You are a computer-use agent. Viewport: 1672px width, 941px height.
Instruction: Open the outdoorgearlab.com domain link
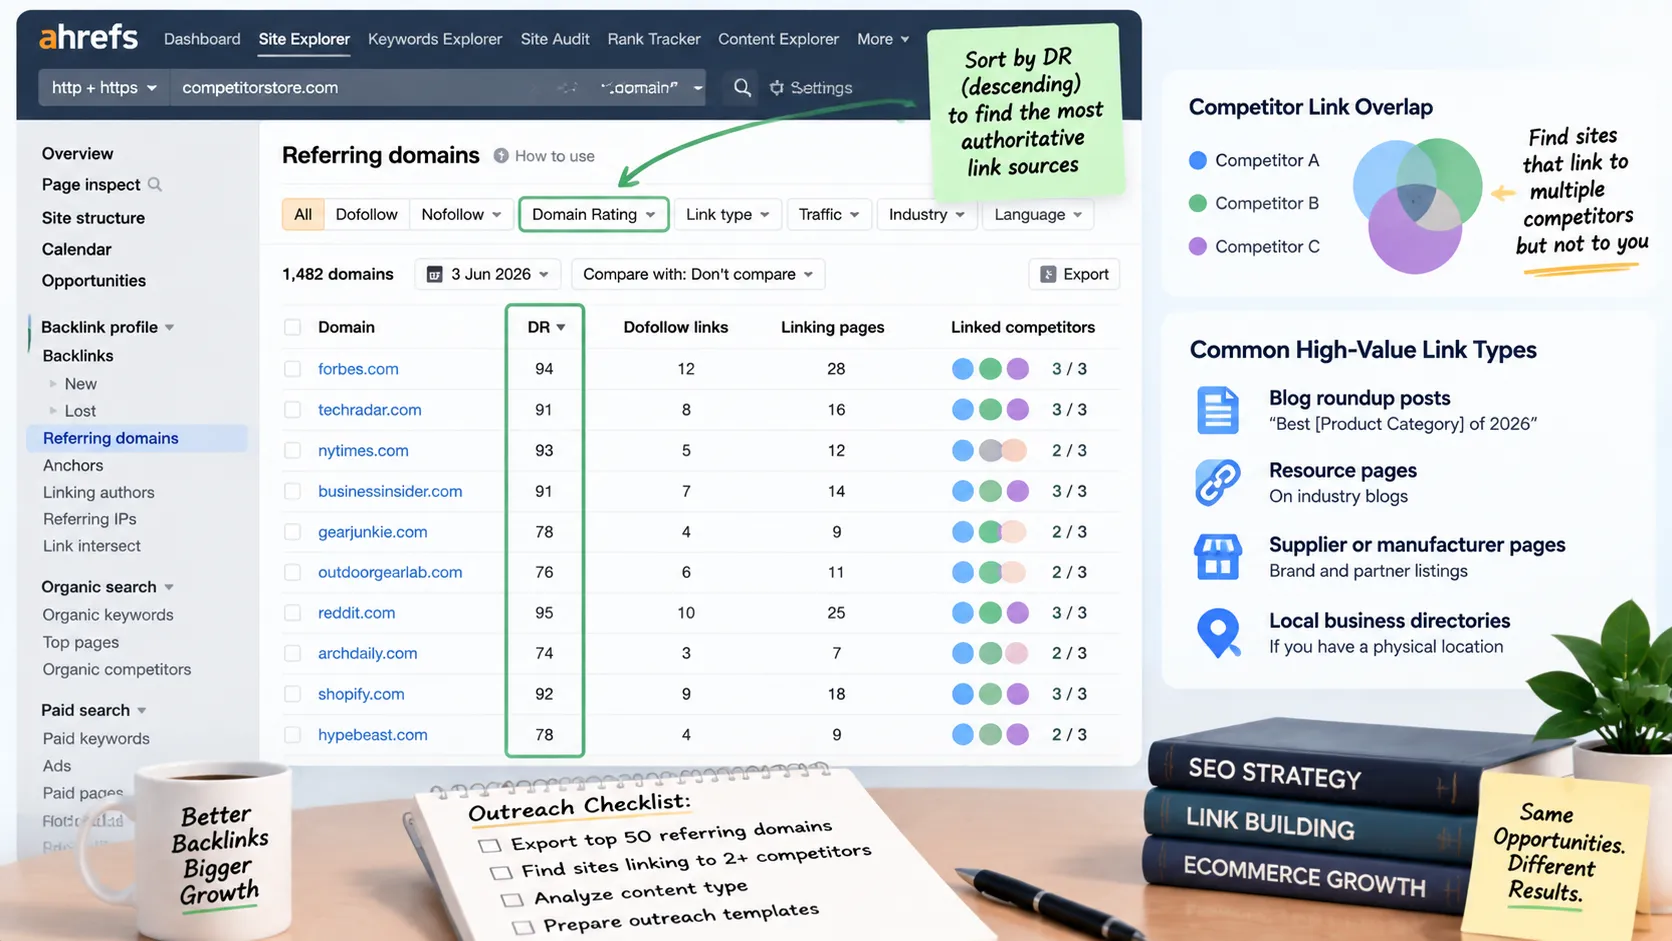point(390,572)
